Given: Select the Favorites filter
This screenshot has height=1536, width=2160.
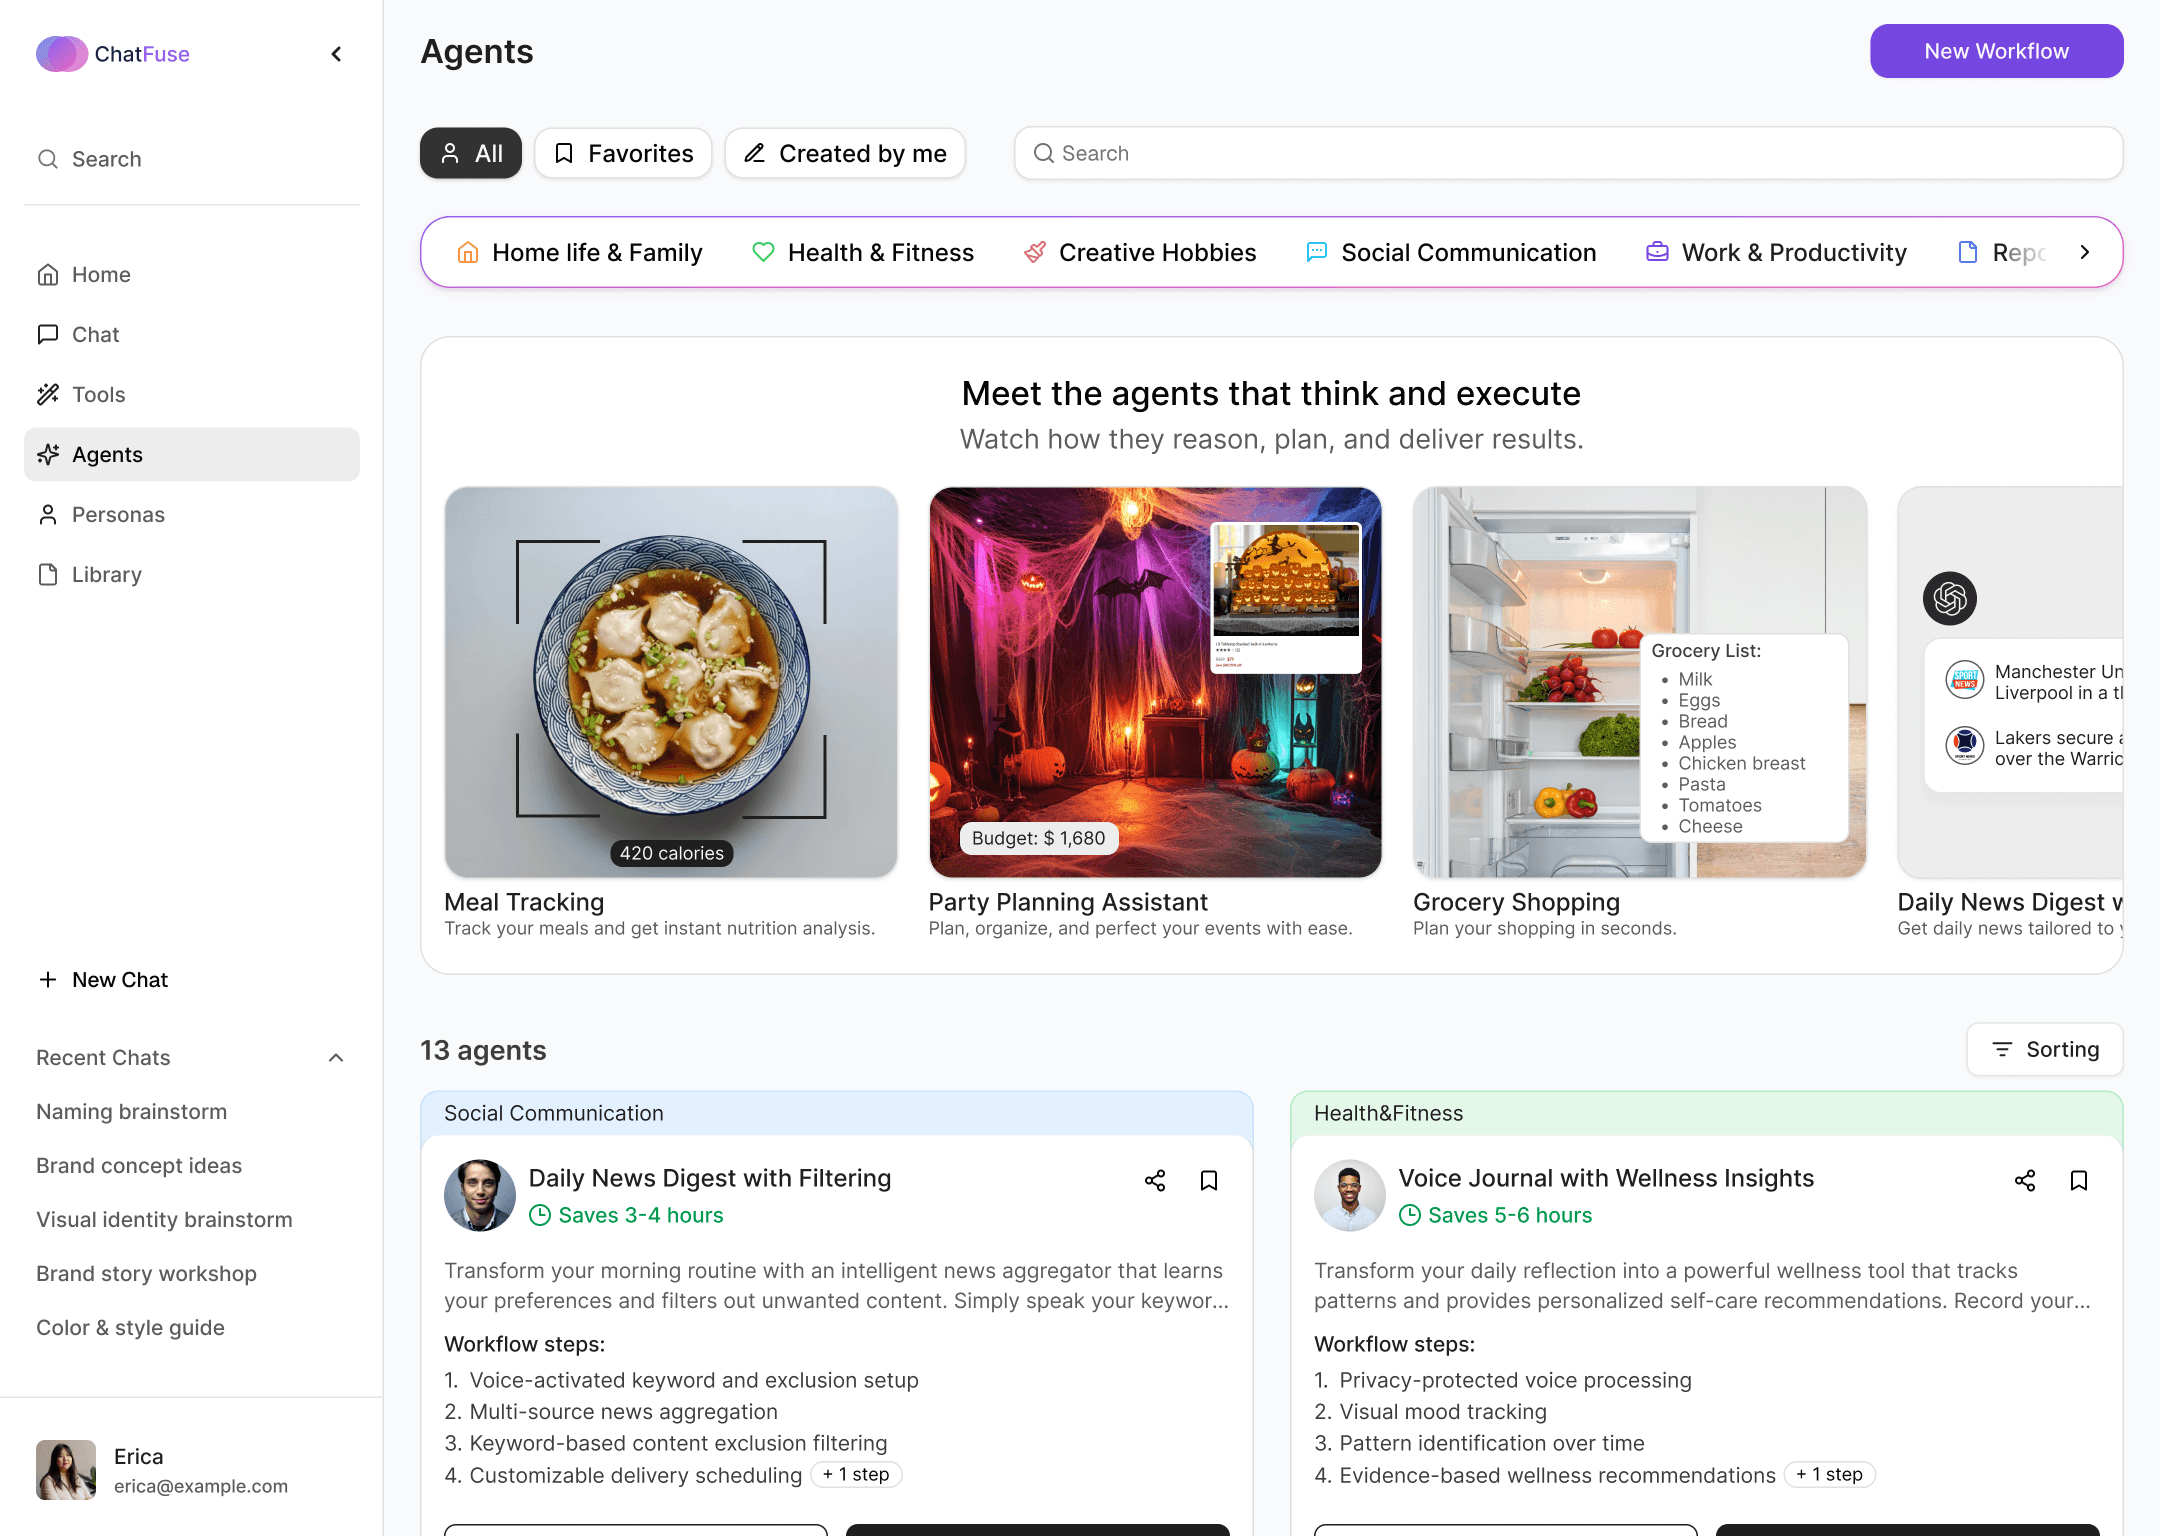Looking at the screenshot, I should pyautogui.click(x=623, y=153).
